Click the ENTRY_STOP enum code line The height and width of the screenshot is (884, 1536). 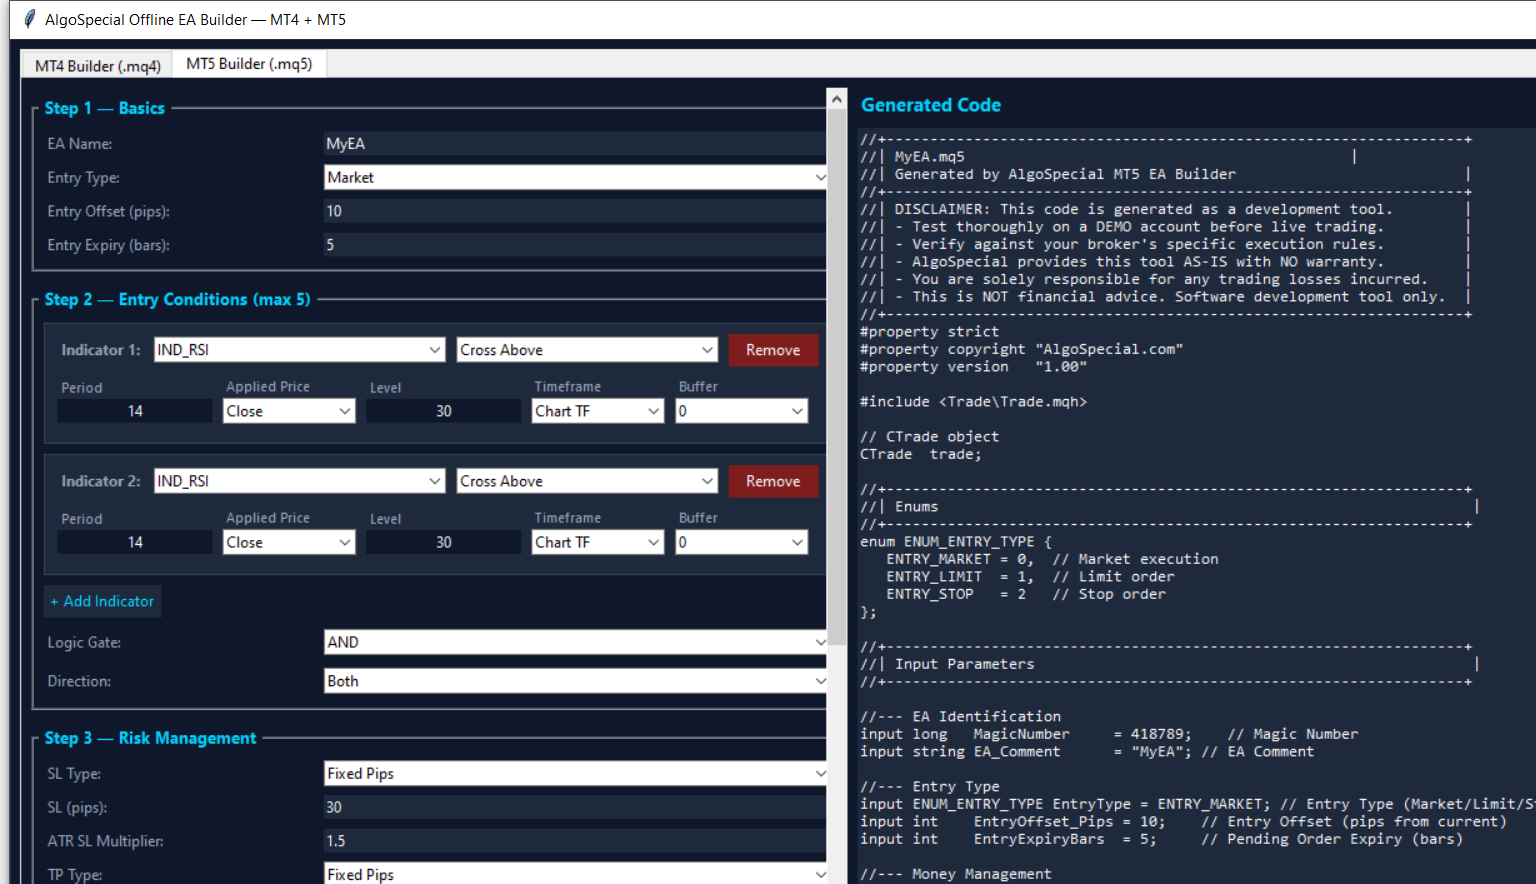(x=1026, y=594)
